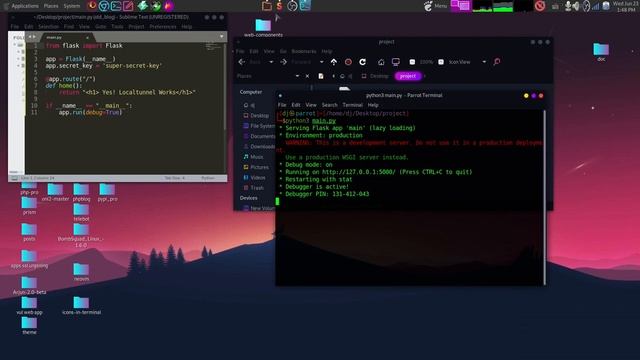Open the Forward history dropdown arrow

point(322,62)
